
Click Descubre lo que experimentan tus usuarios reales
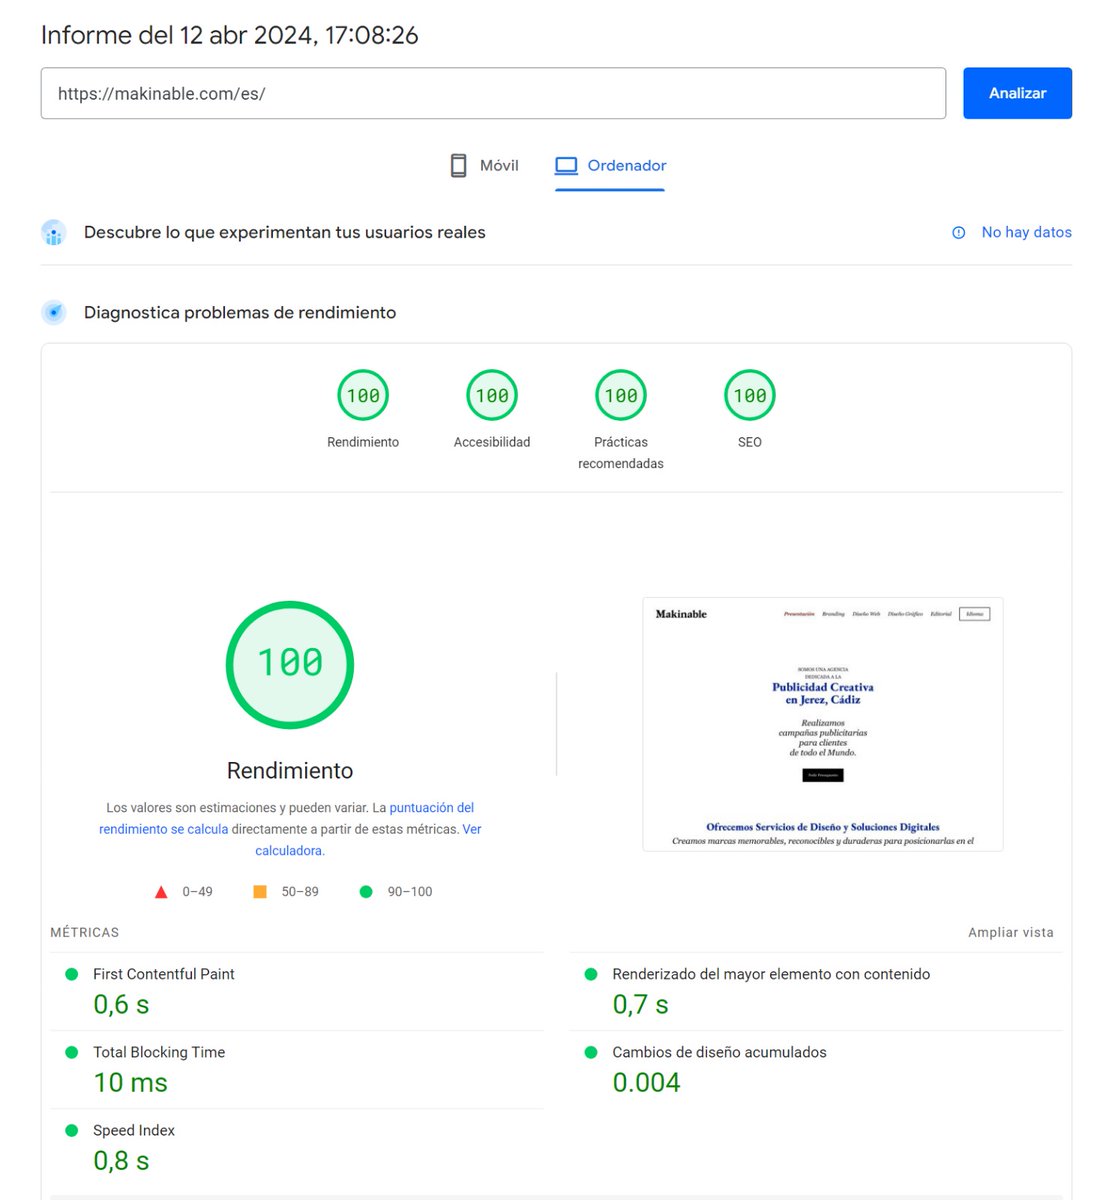tap(285, 232)
